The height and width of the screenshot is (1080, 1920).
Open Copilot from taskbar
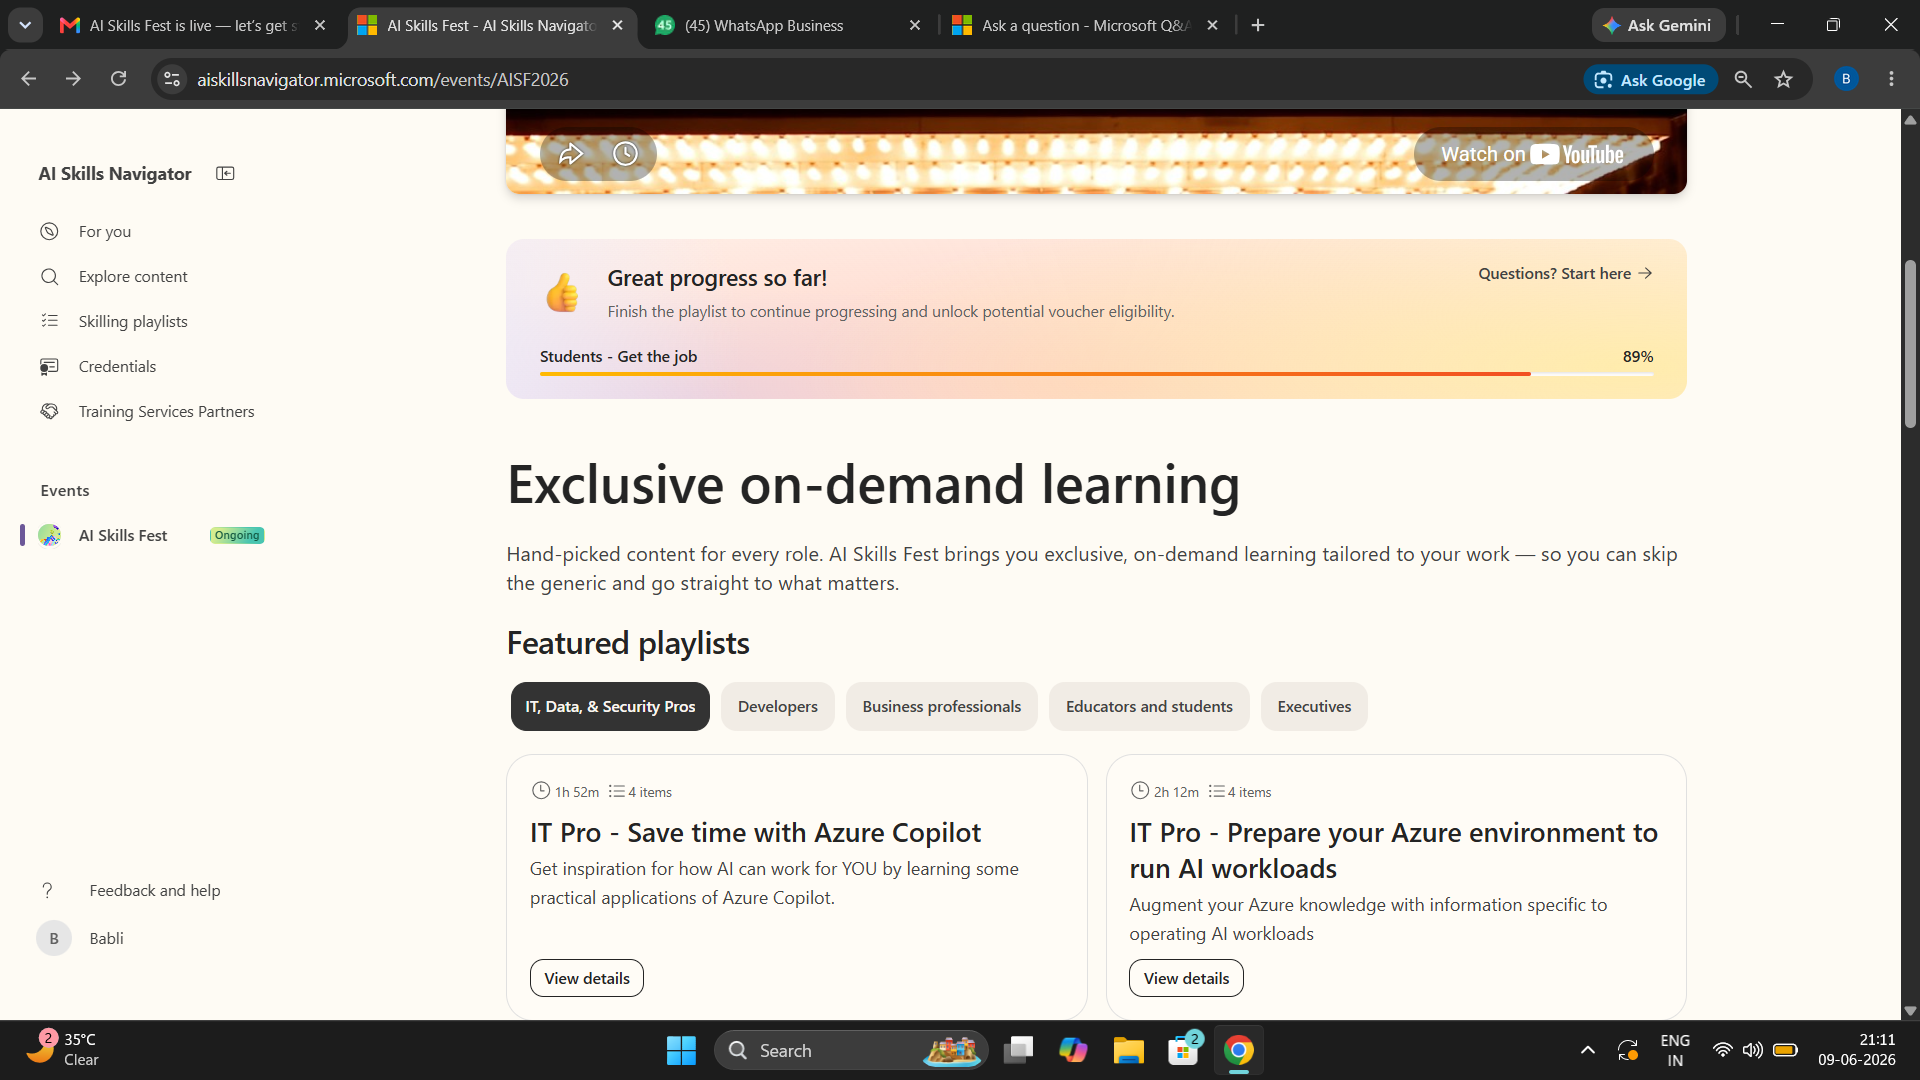[1073, 1050]
